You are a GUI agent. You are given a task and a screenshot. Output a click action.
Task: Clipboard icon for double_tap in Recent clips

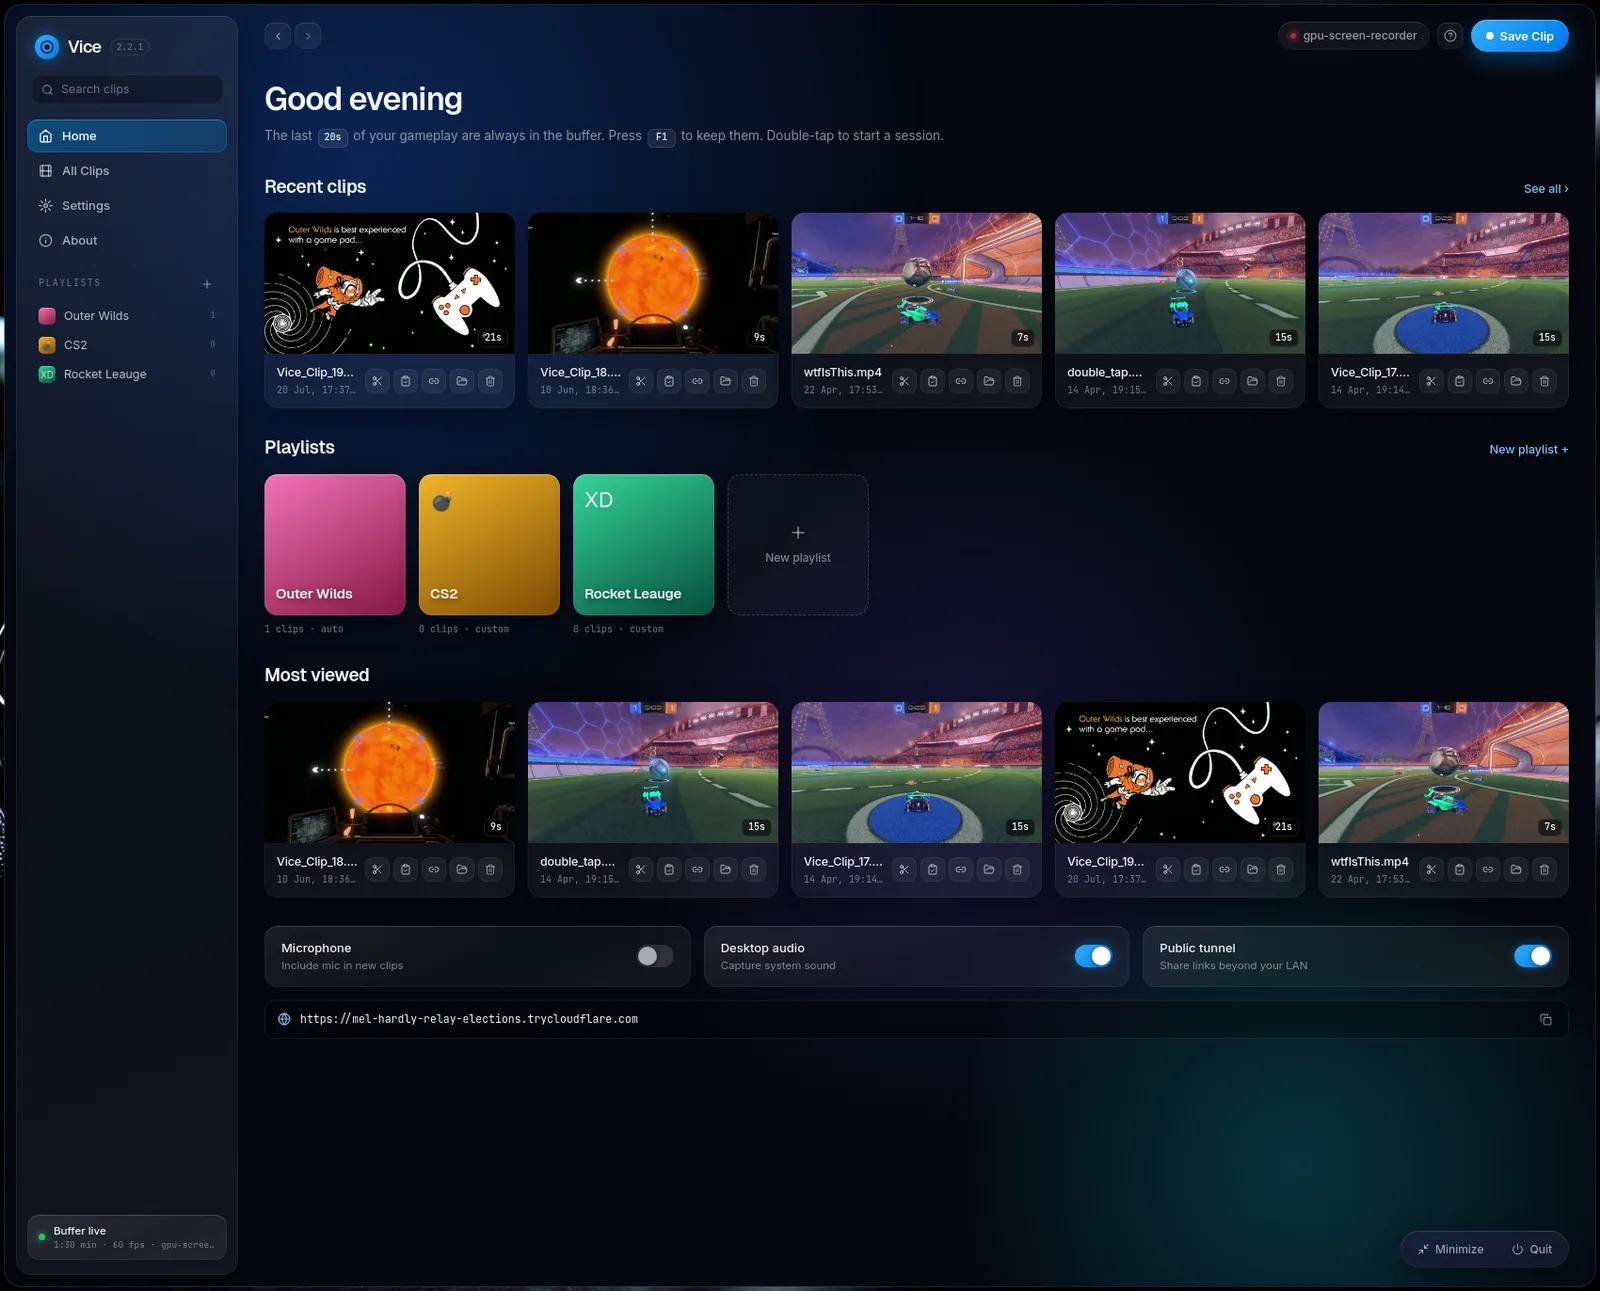(1196, 381)
